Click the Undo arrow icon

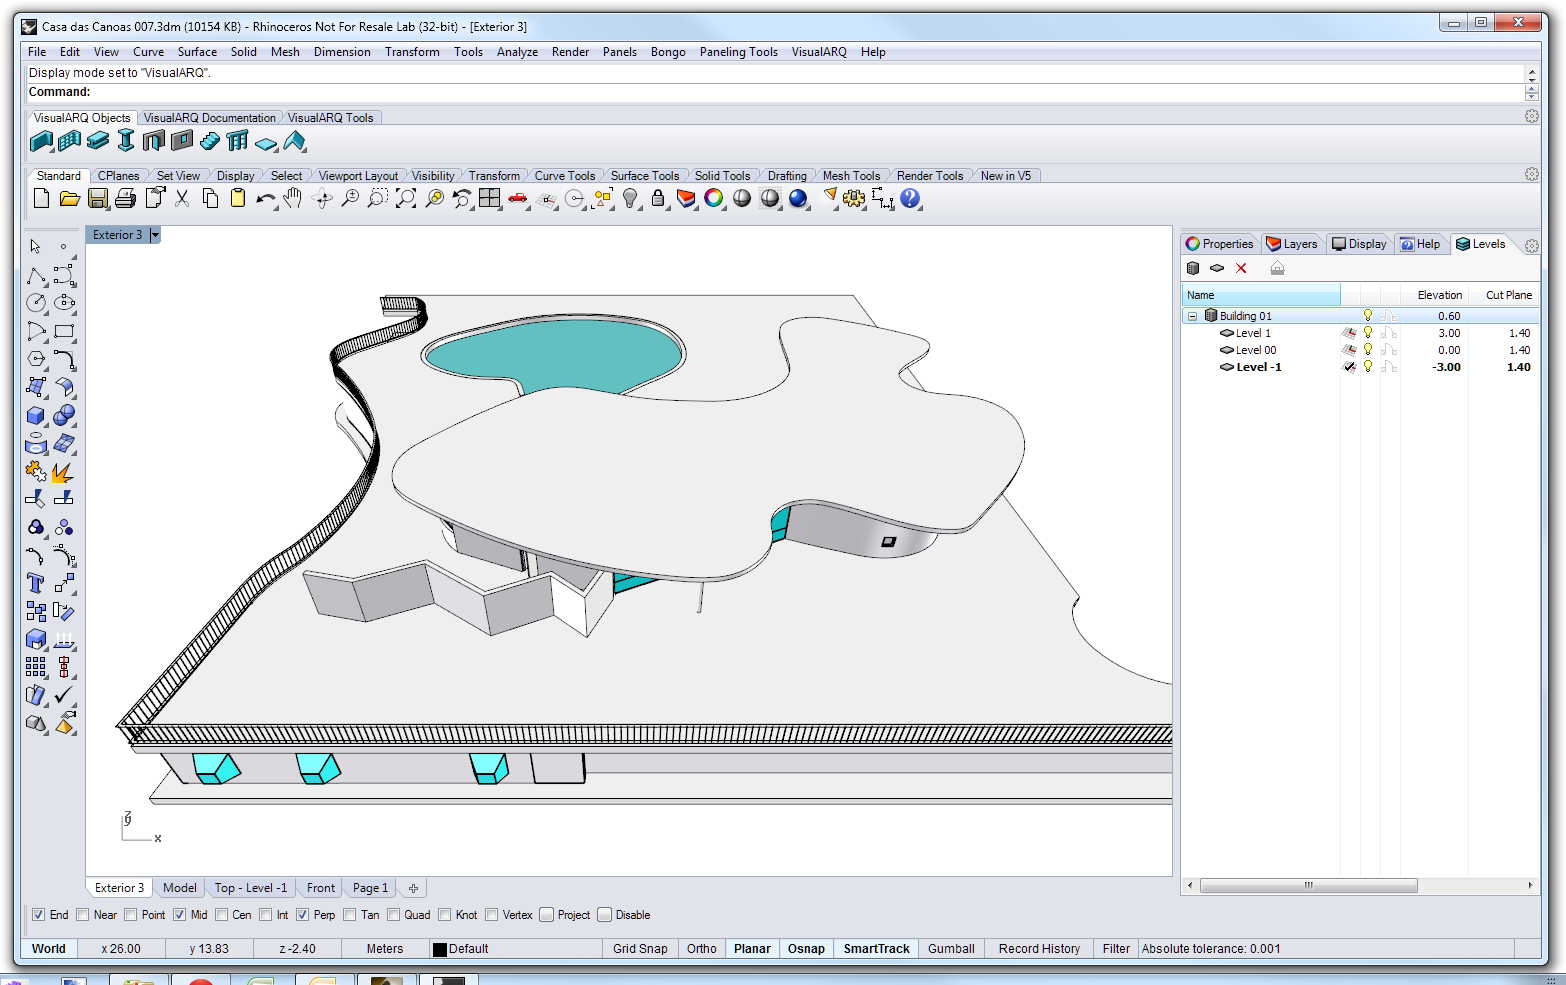point(265,198)
